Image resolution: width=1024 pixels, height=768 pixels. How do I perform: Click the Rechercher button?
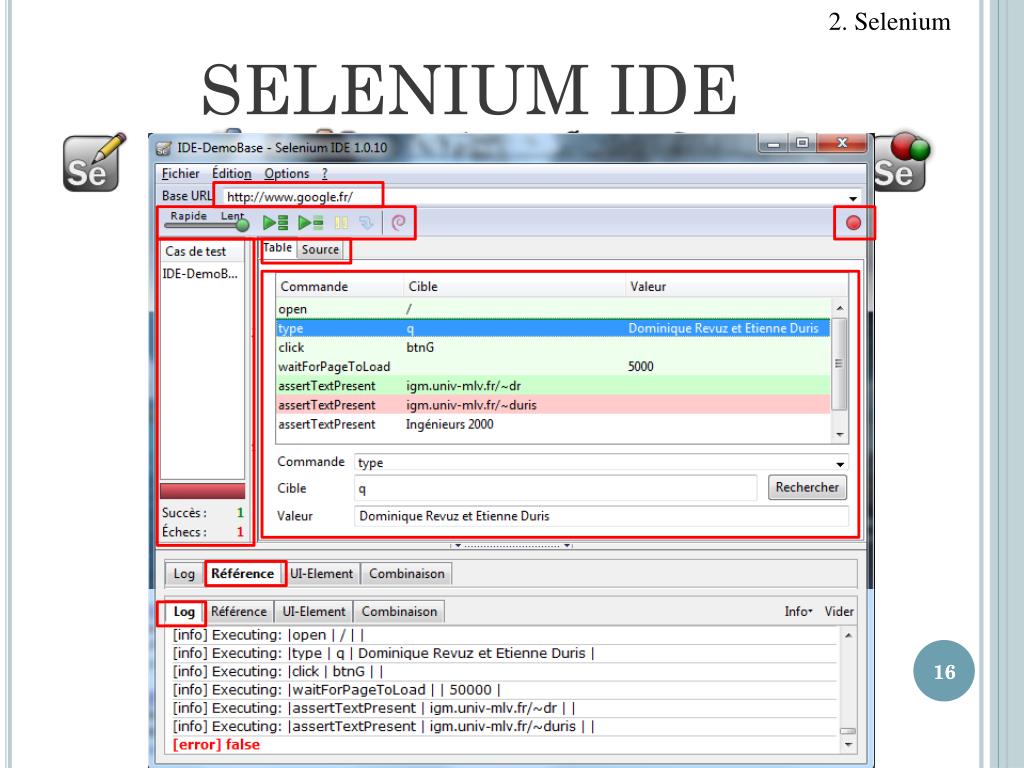click(x=807, y=487)
